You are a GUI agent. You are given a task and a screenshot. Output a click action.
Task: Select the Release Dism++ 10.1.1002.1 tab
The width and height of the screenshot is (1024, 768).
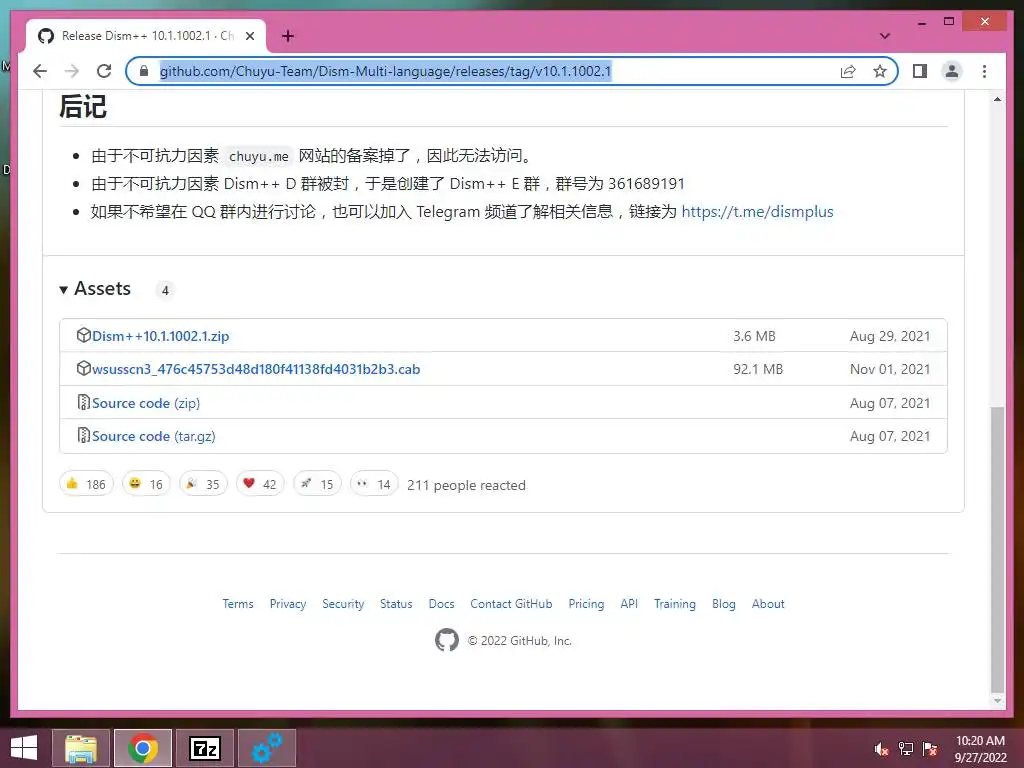[146, 36]
